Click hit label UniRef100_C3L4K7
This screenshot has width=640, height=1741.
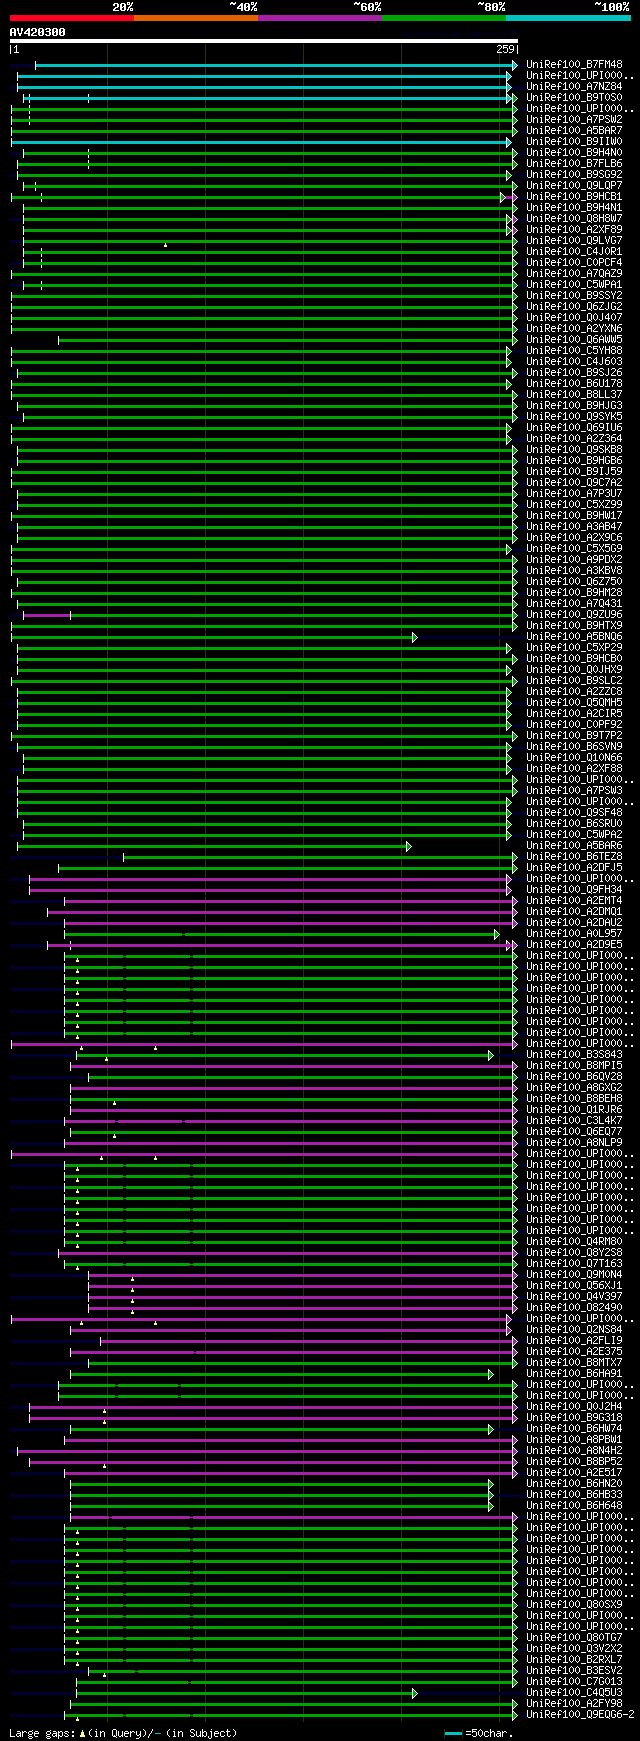point(574,1121)
